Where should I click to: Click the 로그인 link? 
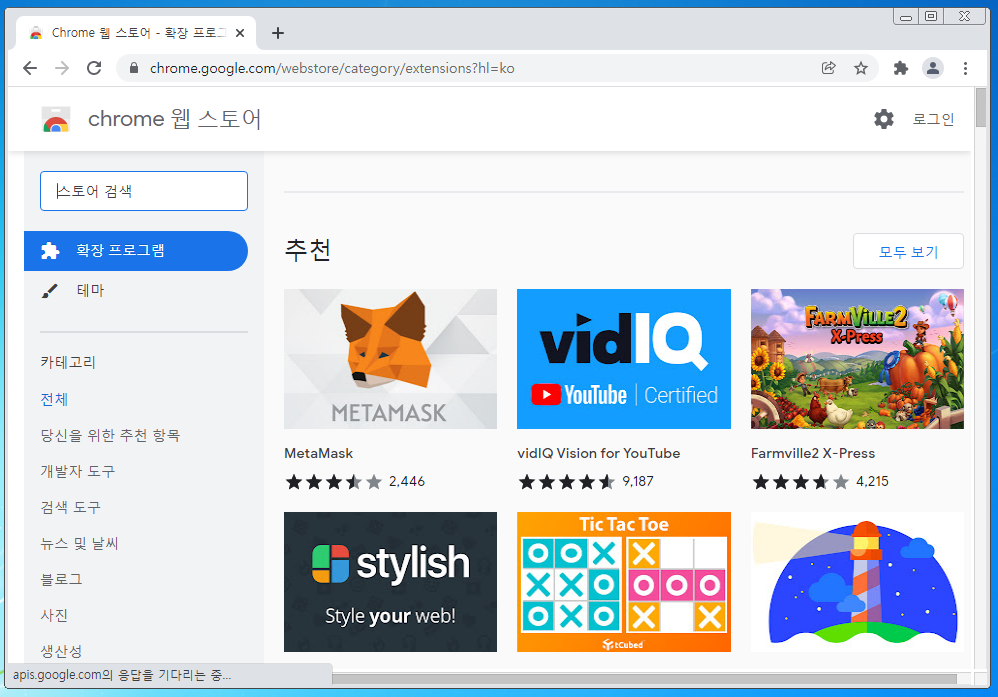(933, 119)
